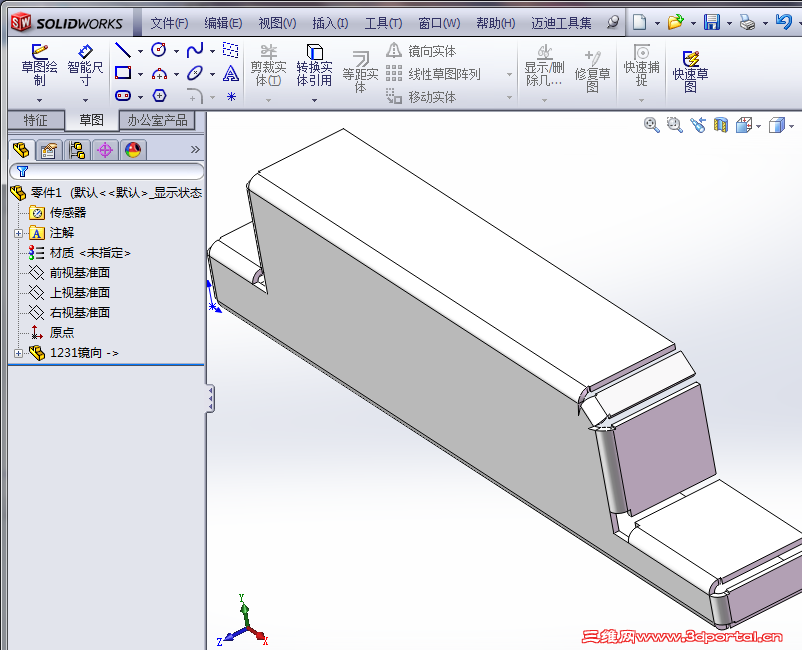Screen dimensions: 802x650
Task: Switch to the 办公室产品 tab
Action: 157,120
